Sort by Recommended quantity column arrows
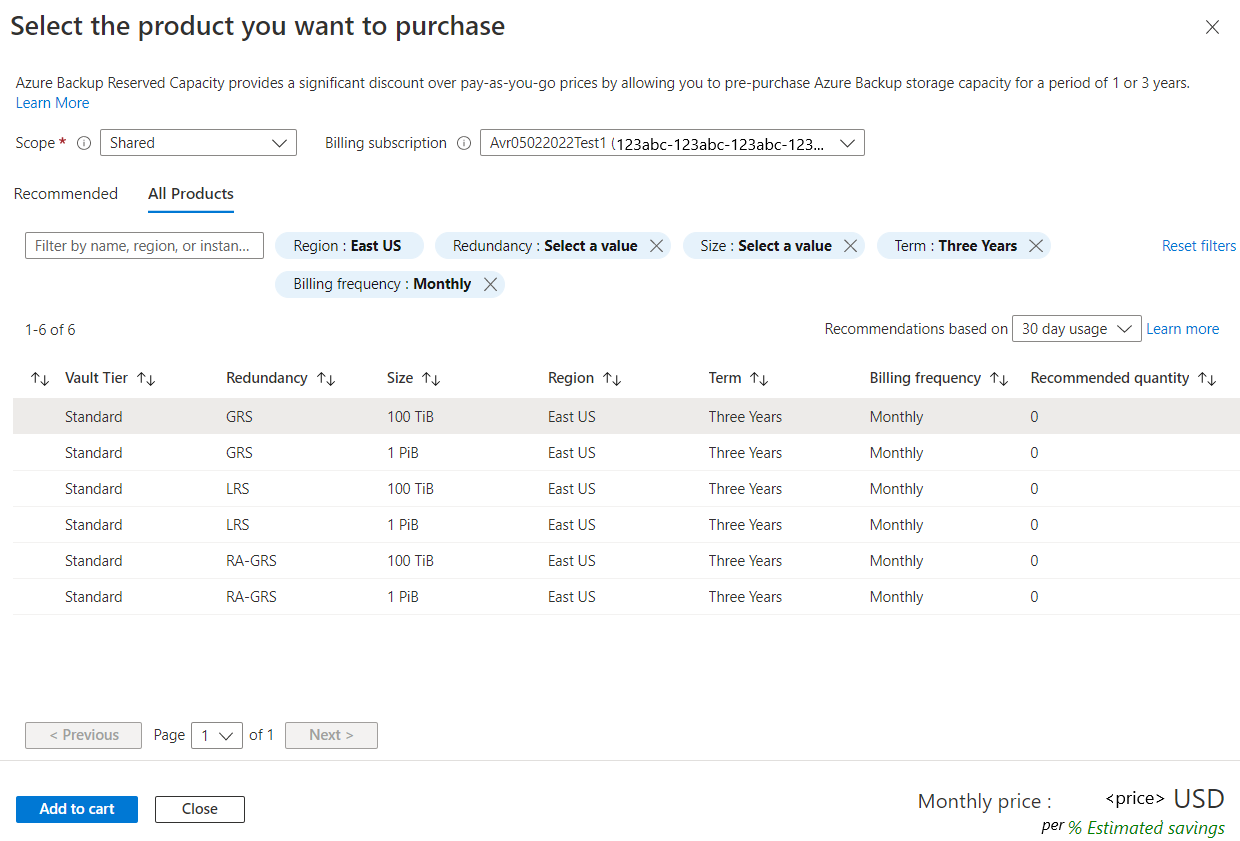The width and height of the screenshot is (1240, 841). tap(1207, 379)
